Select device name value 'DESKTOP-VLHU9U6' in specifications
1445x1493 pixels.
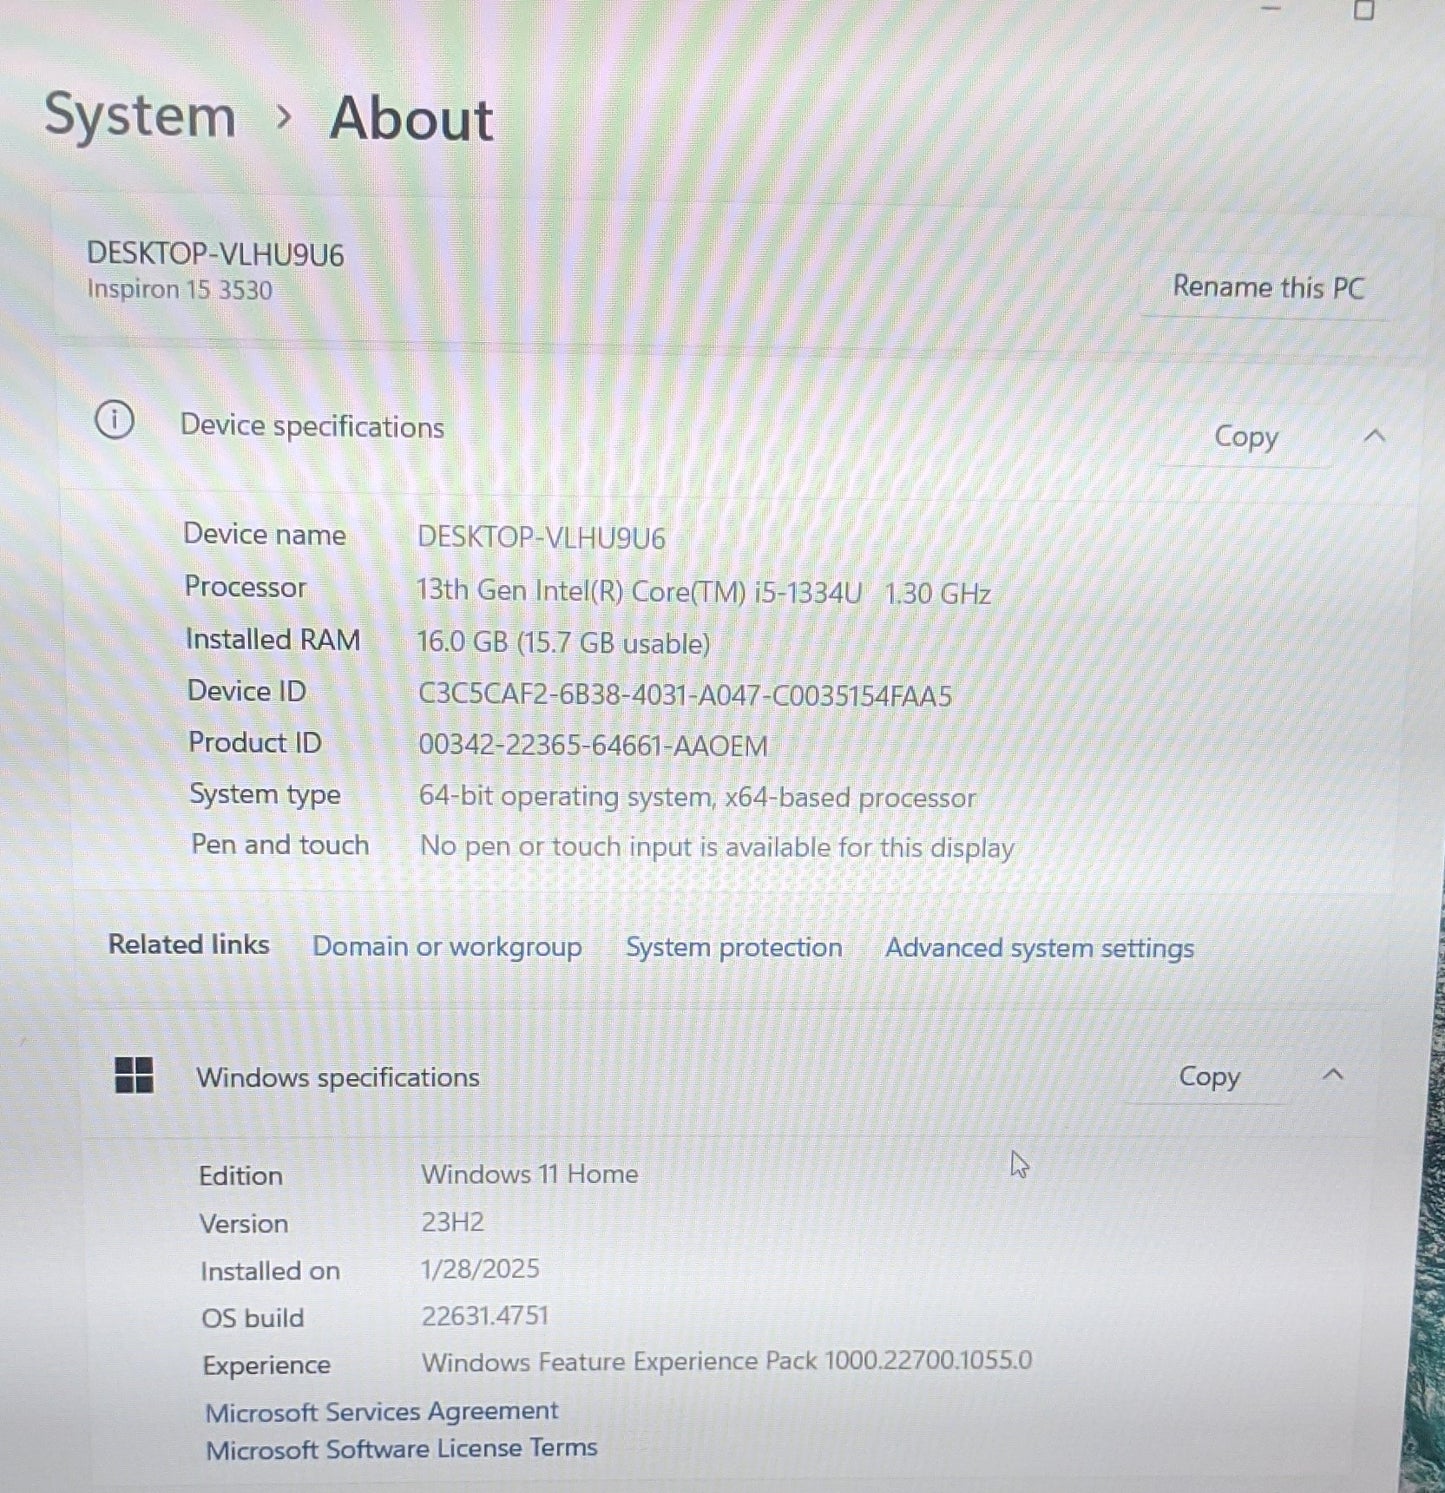541,538
